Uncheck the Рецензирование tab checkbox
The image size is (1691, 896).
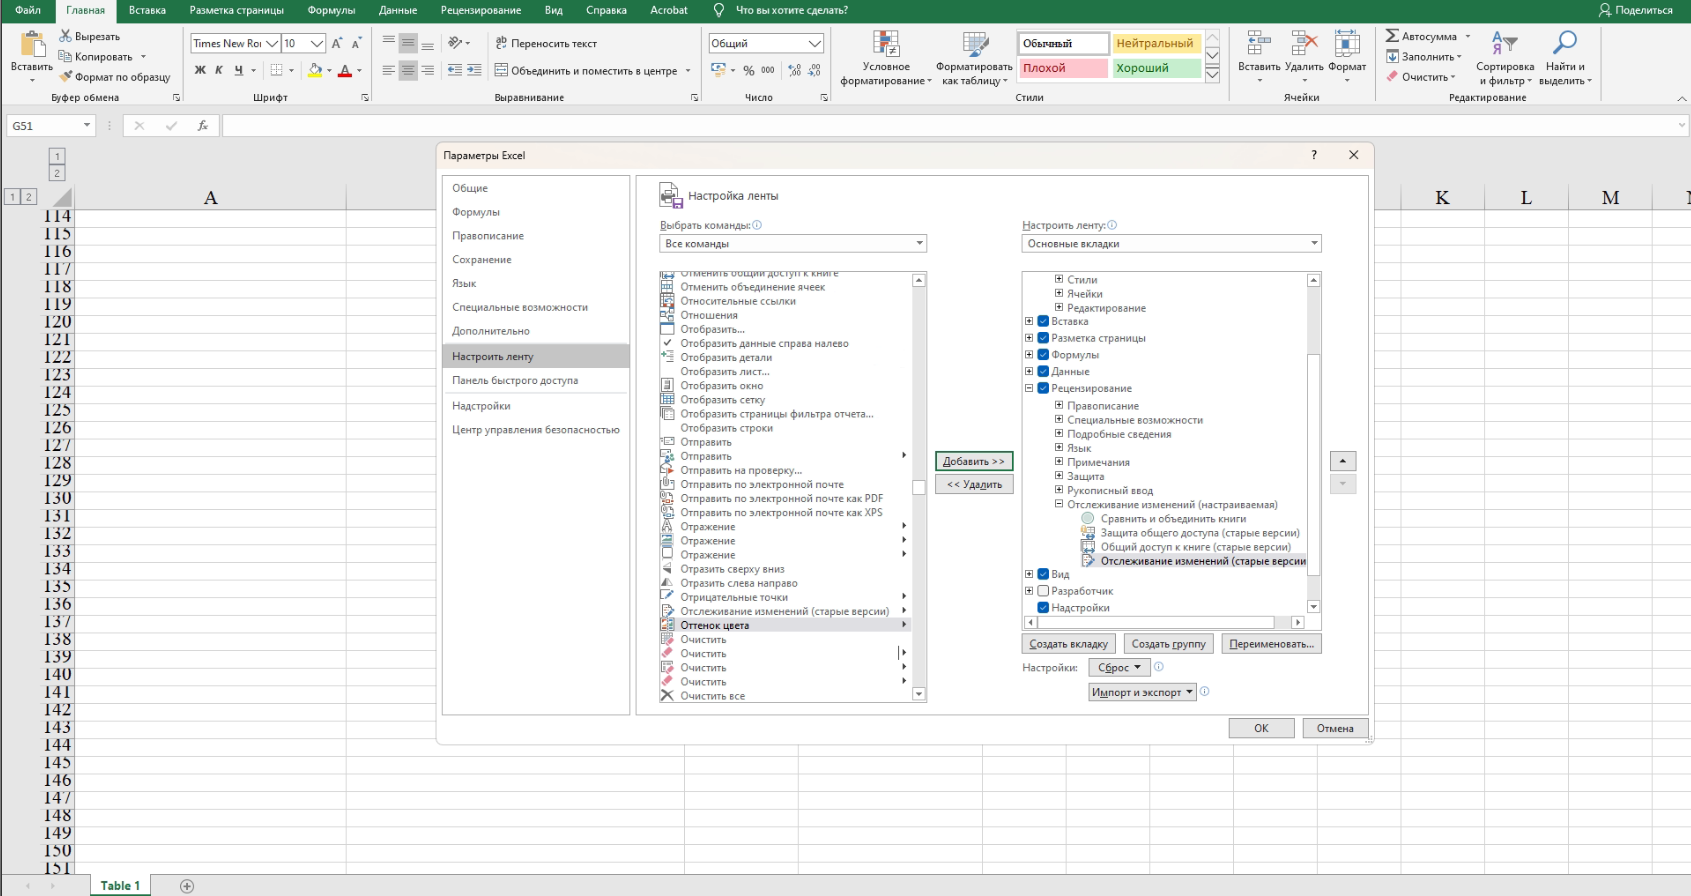coord(1043,388)
